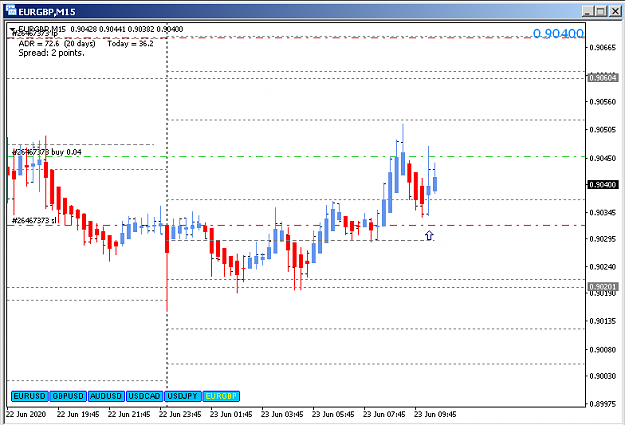Switch chart to USDJPY symbol button

tap(183, 396)
